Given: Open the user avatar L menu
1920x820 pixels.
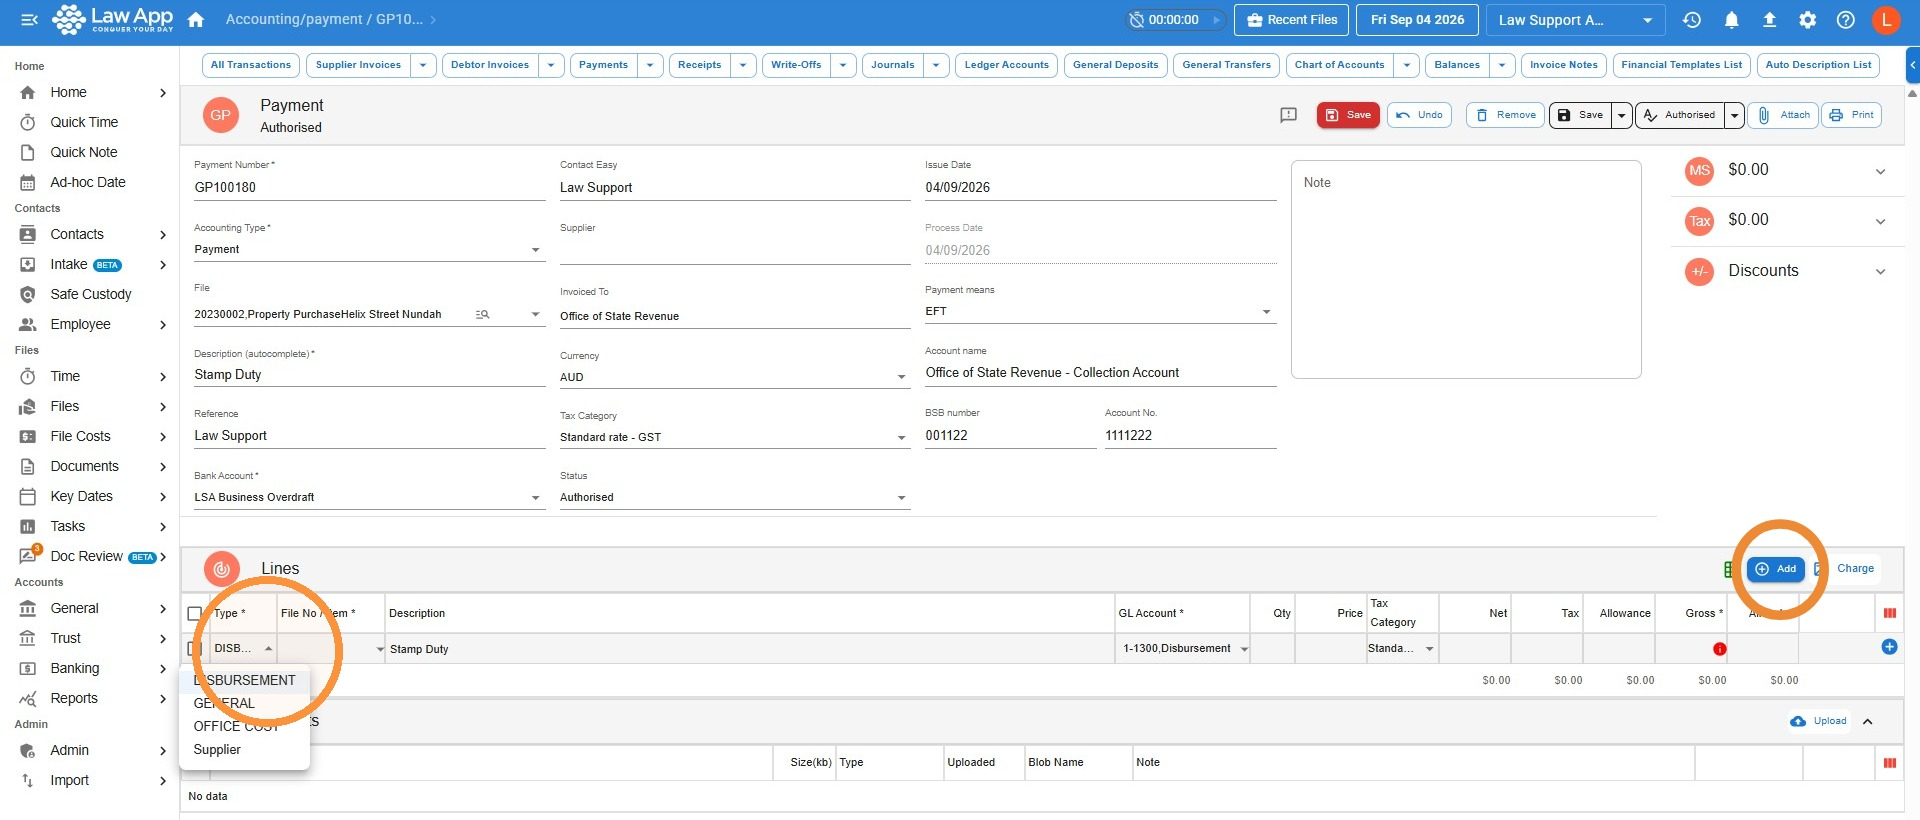Looking at the screenshot, I should pos(1886,20).
